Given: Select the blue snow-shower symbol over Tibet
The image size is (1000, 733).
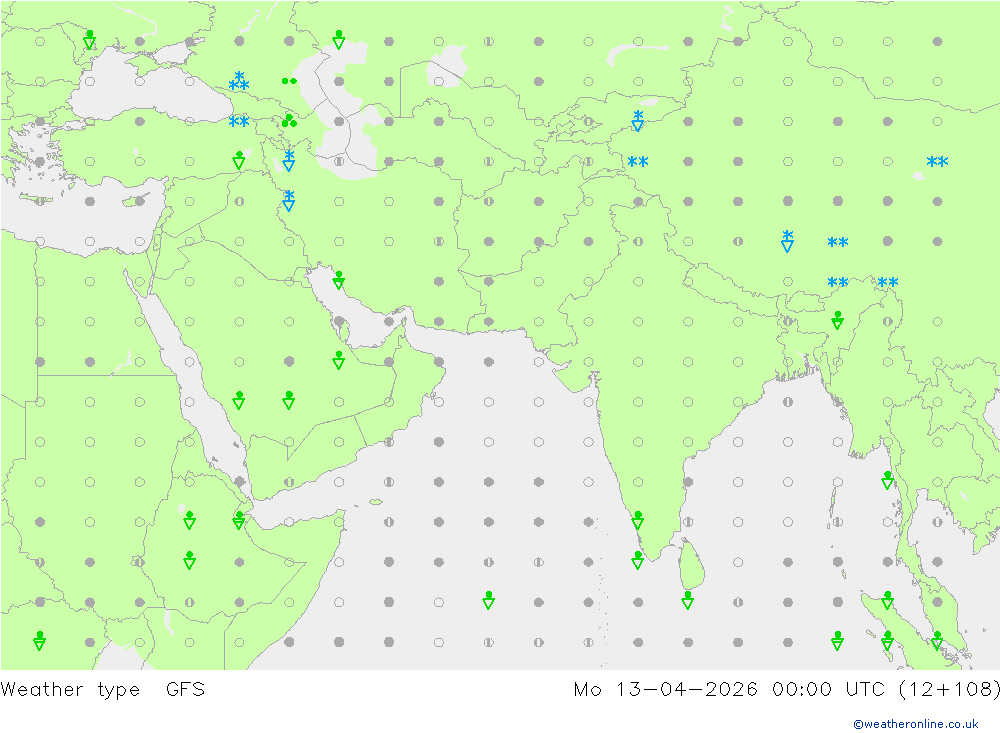Looking at the screenshot, I should point(788,241).
